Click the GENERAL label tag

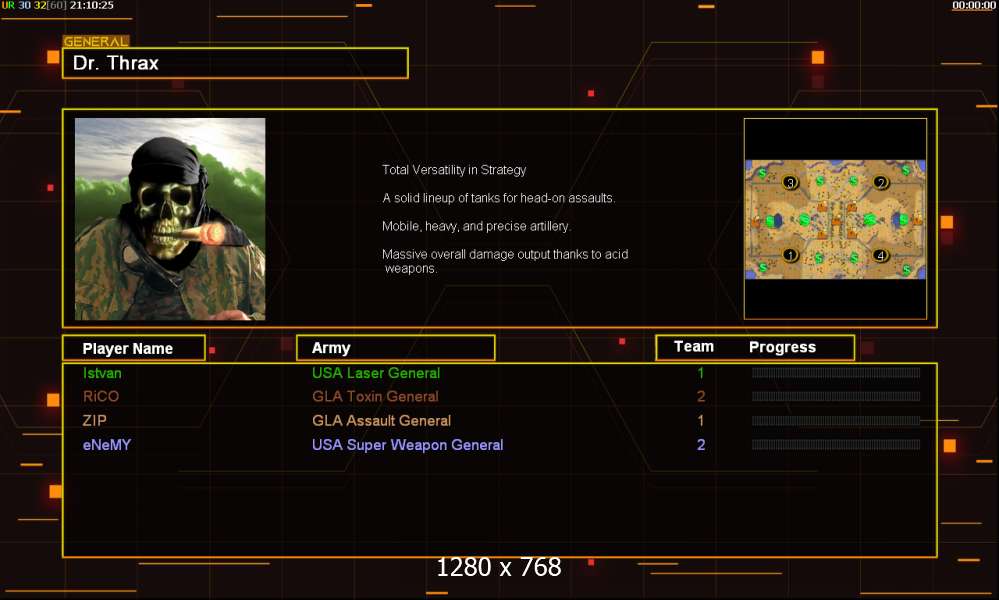pos(96,41)
